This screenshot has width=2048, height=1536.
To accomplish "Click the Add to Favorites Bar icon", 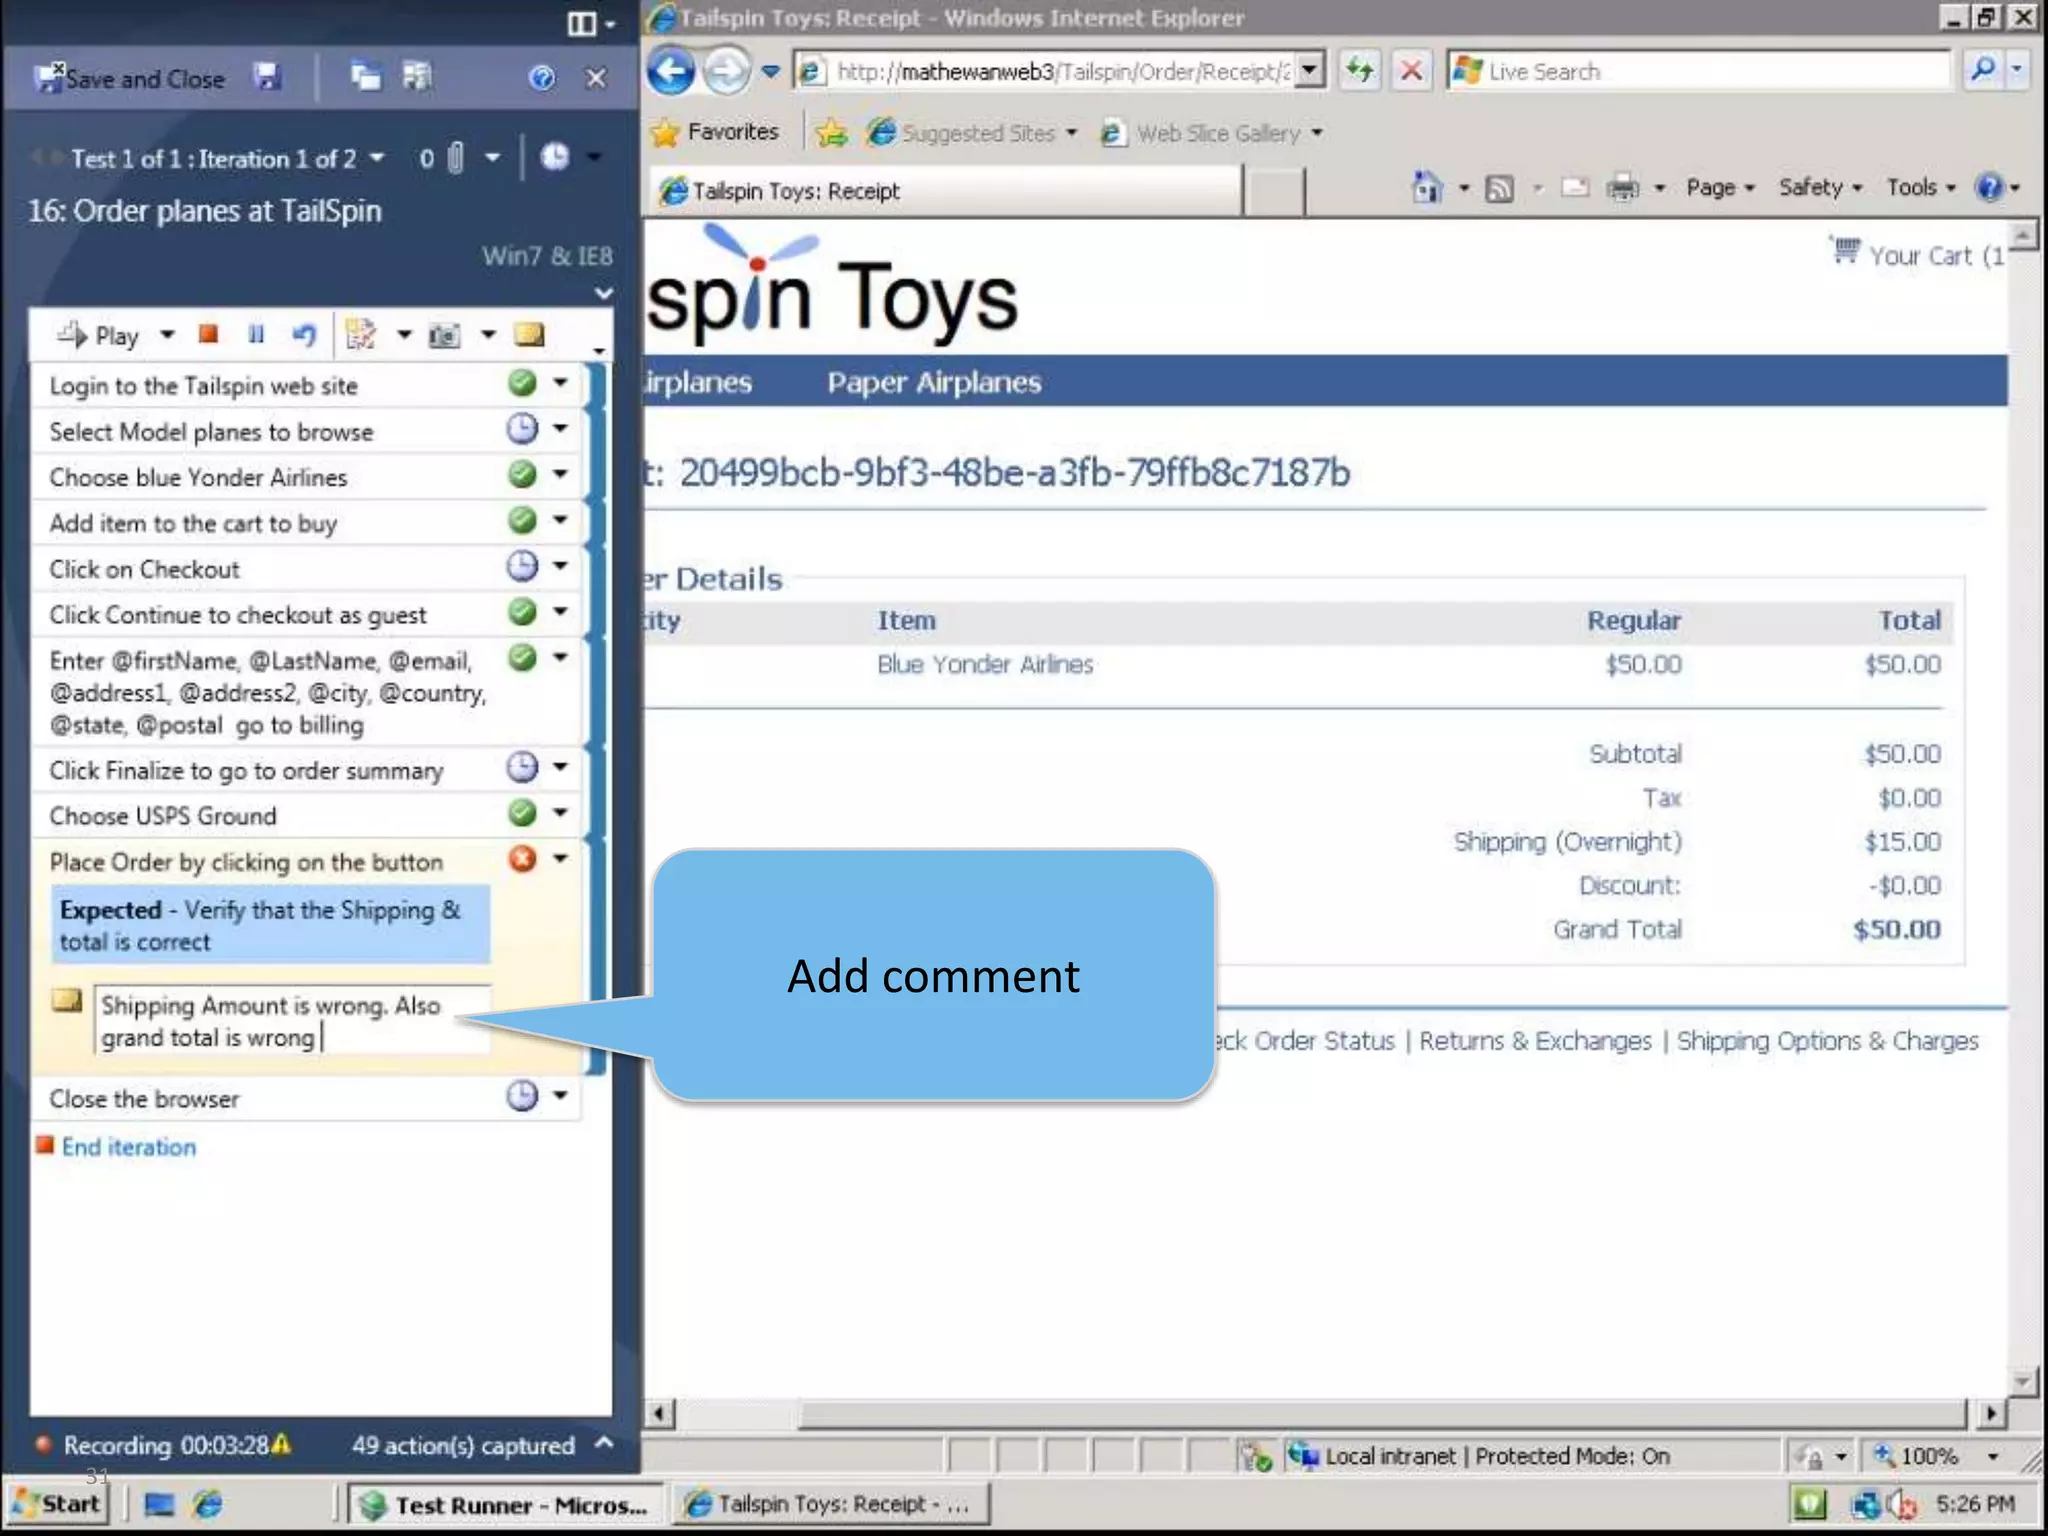I will (x=831, y=132).
